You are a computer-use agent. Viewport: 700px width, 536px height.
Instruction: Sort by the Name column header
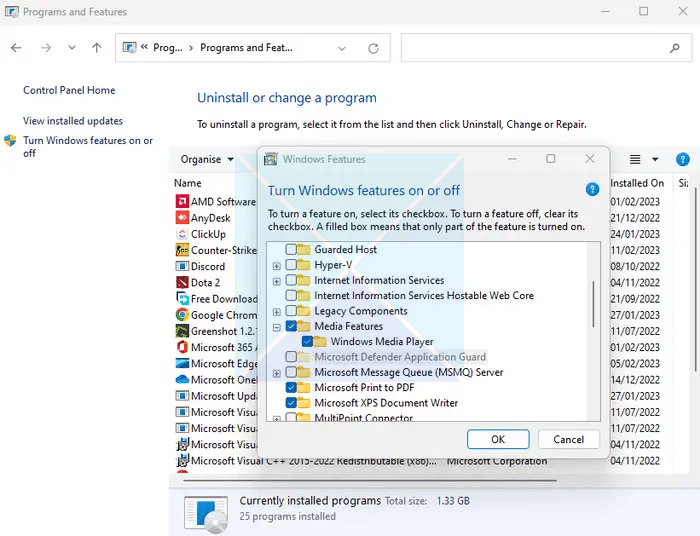point(188,183)
